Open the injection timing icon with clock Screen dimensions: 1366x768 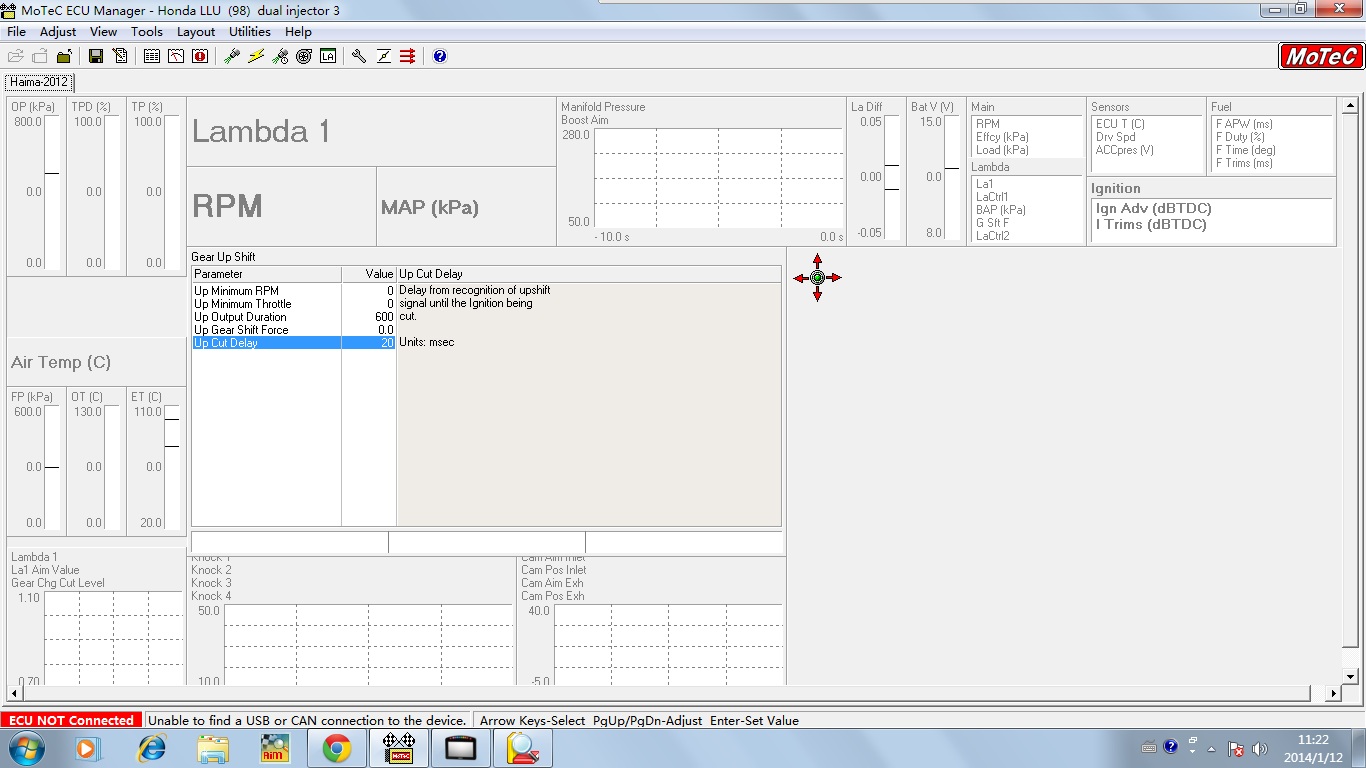pos(280,56)
